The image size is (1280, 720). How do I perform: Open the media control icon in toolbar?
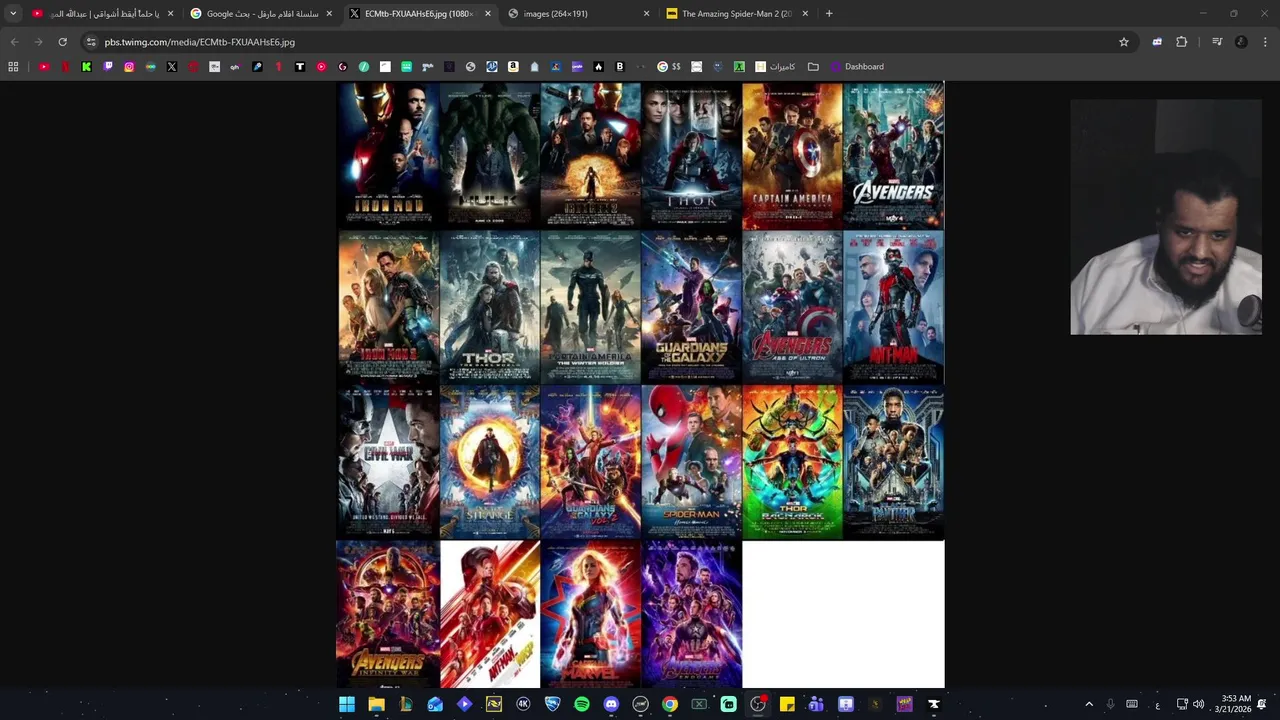(1217, 42)
